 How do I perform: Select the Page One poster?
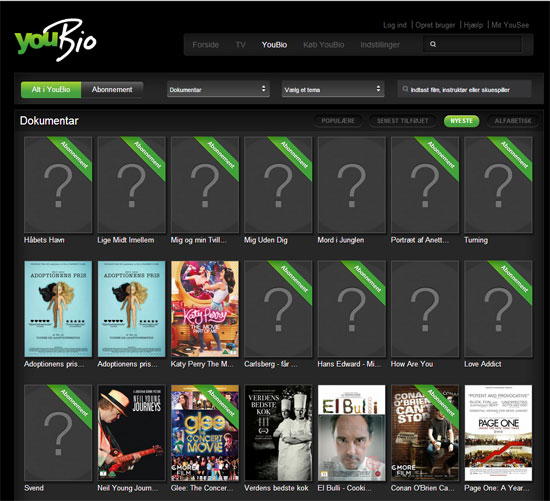(x=498, y=433)
